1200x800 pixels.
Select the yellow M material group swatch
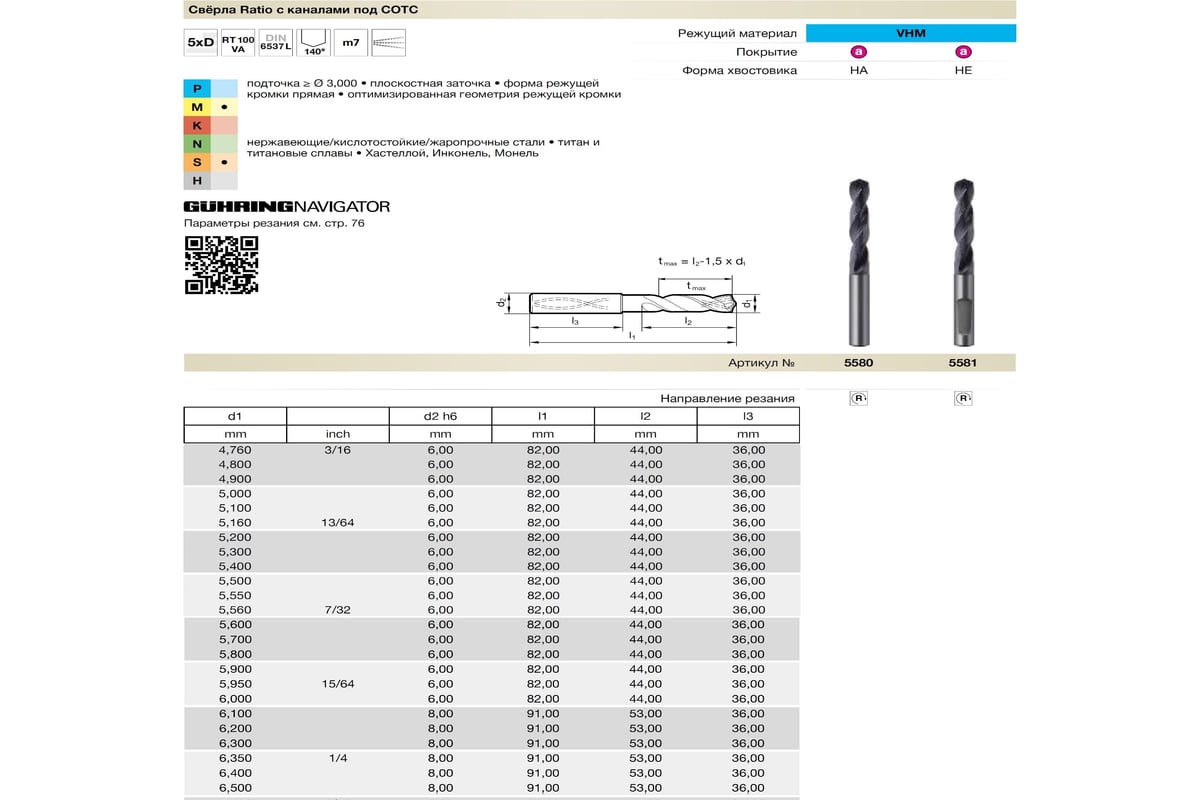(197, 107)
